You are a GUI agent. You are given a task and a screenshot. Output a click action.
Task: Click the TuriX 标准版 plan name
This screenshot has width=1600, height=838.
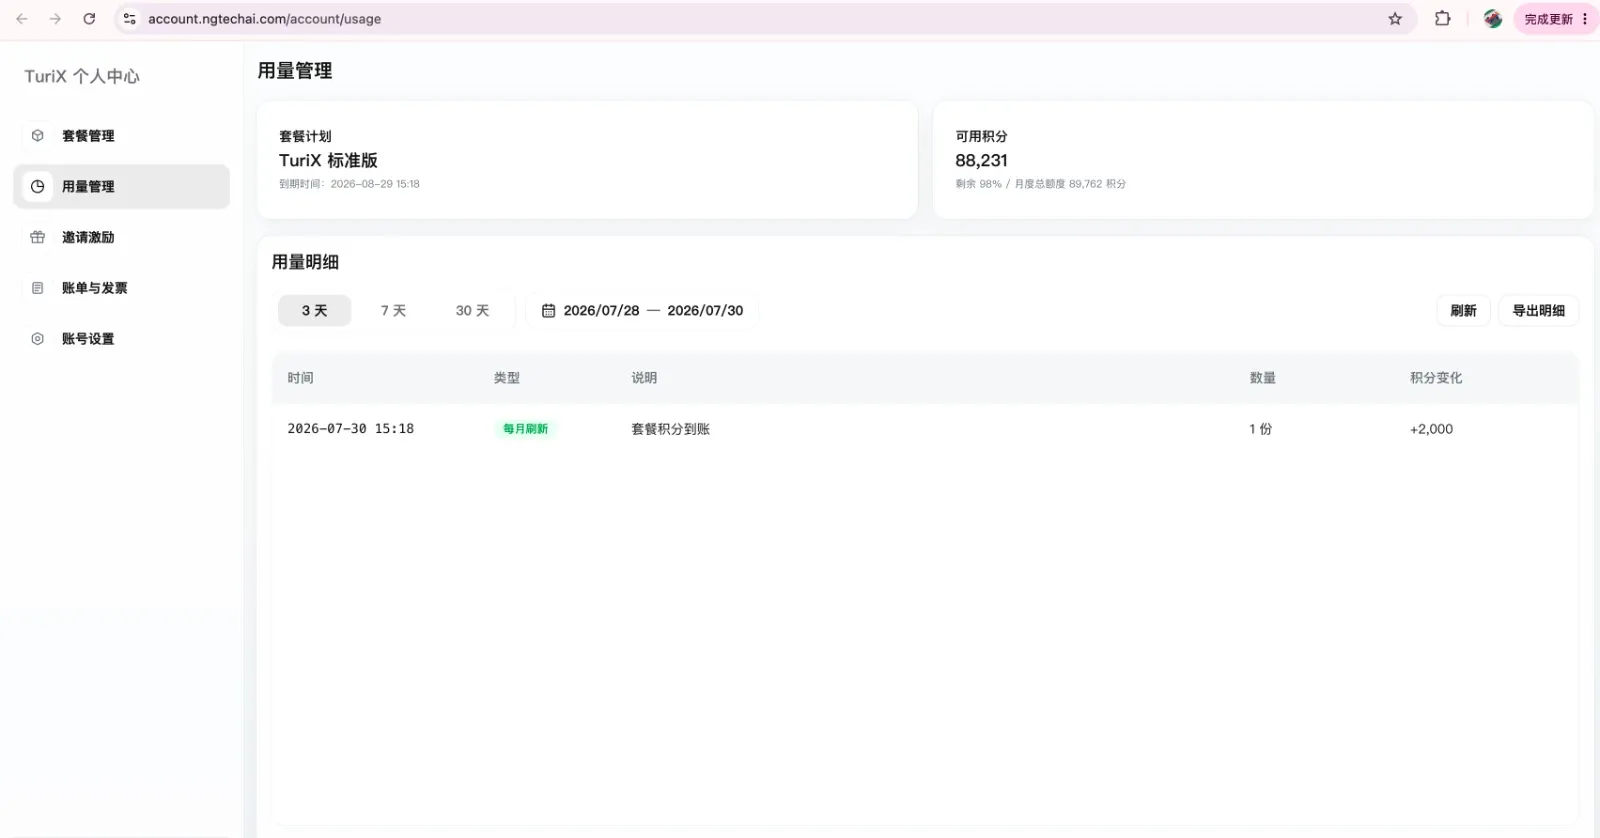328,161
